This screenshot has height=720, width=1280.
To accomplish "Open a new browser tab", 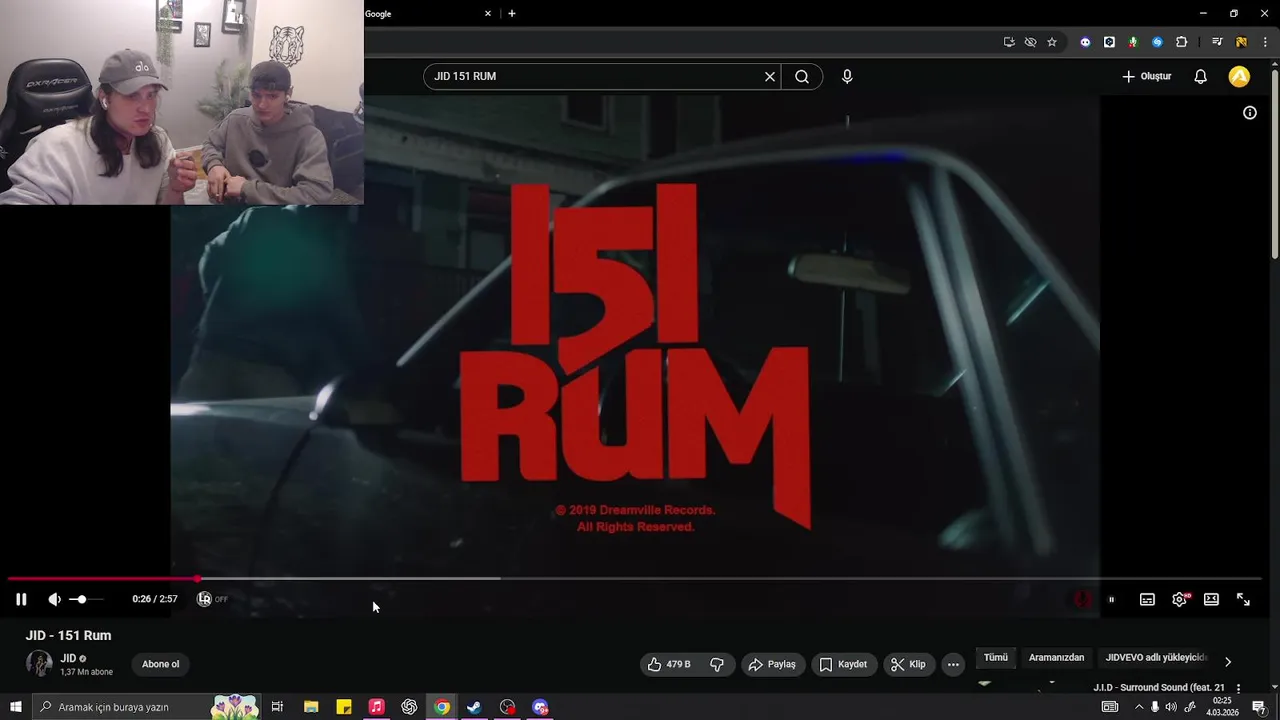I will point(512,14).
